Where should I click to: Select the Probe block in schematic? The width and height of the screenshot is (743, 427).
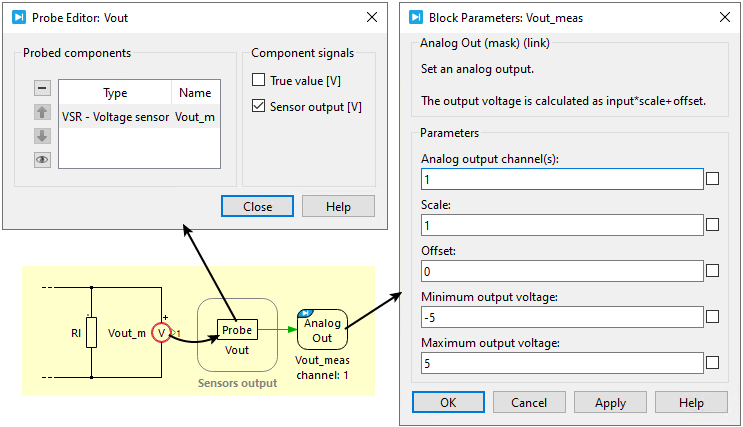tap(237, 330)
